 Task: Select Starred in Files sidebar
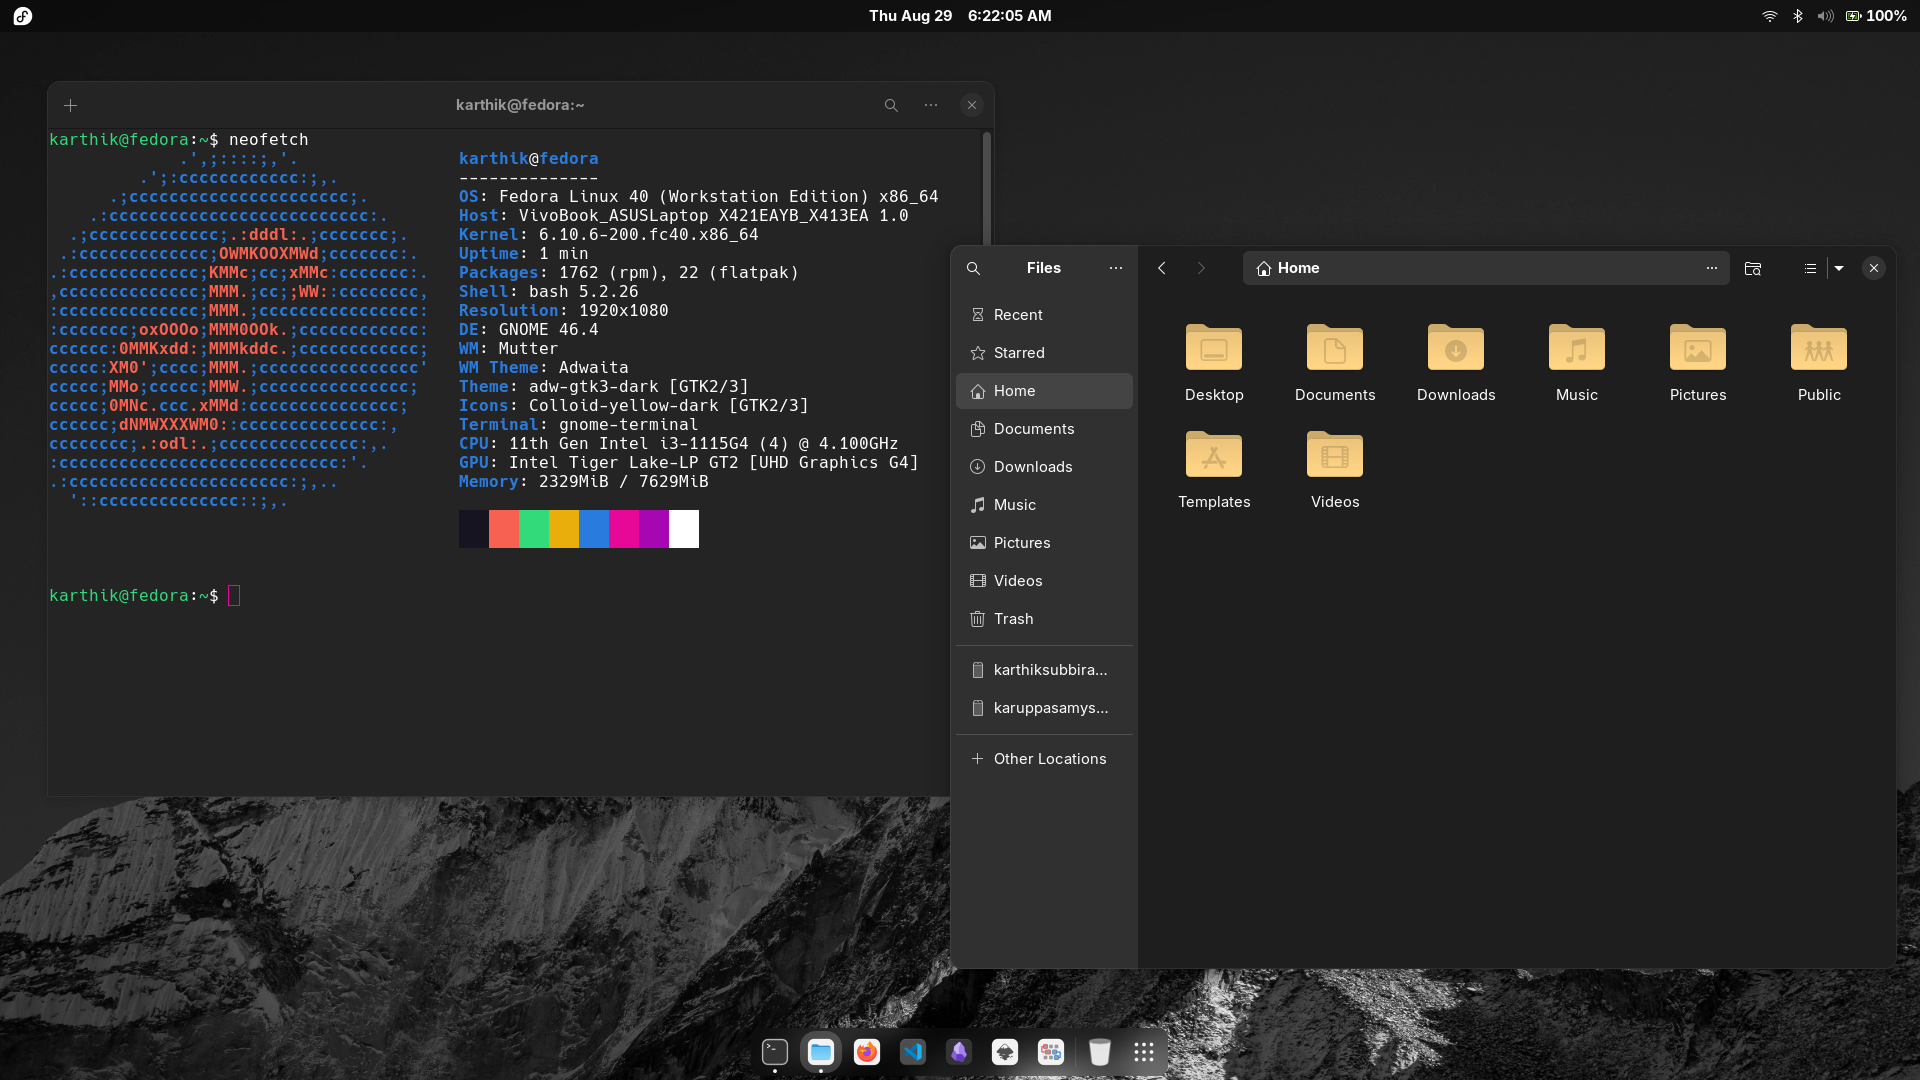coord(1044,353)
